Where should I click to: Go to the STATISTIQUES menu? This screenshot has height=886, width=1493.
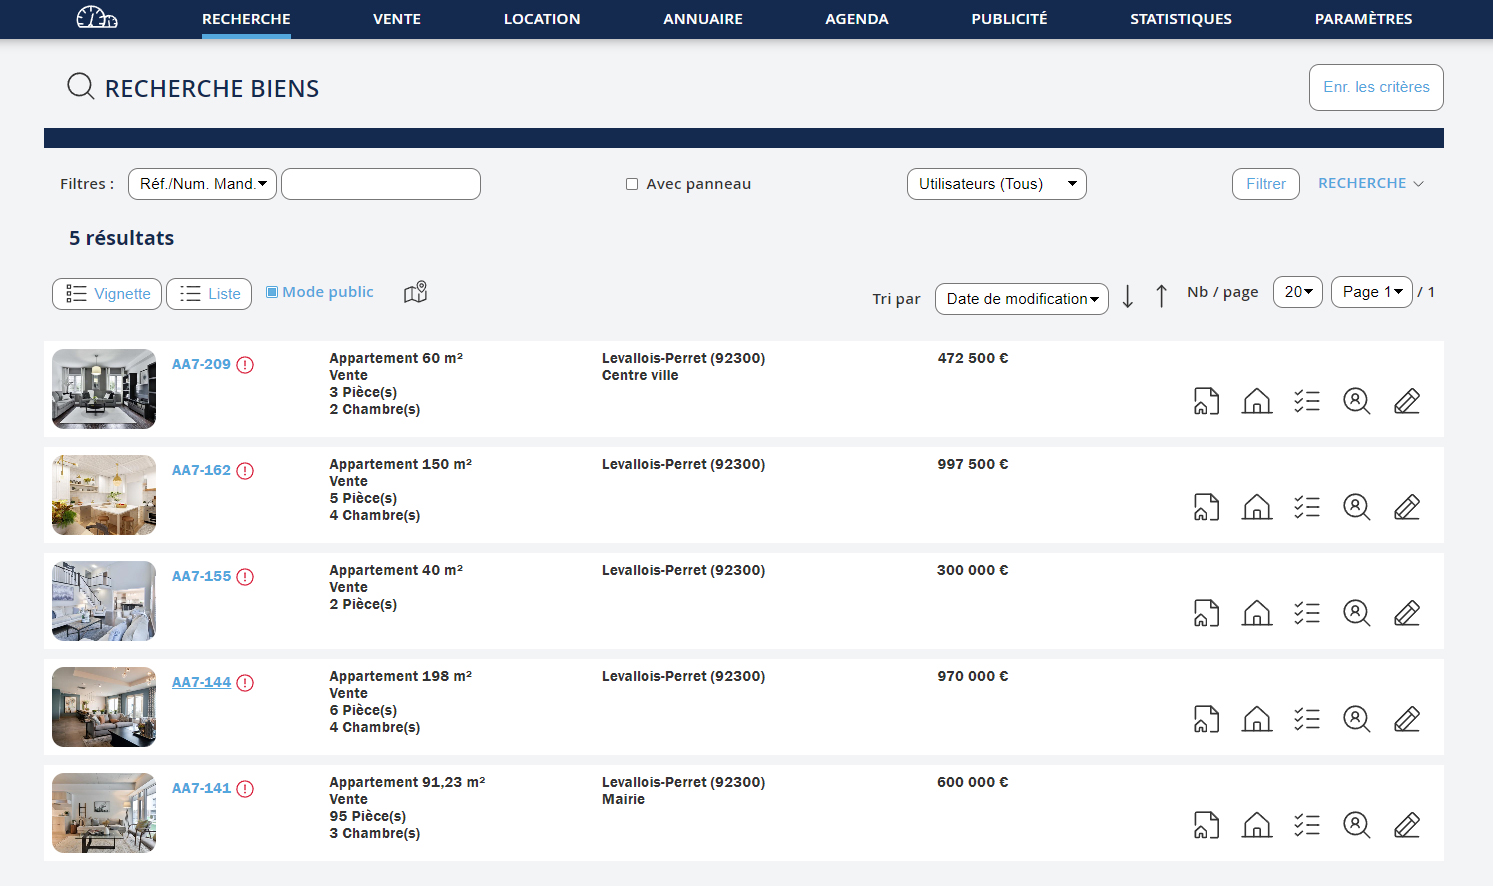[1180, 19]
